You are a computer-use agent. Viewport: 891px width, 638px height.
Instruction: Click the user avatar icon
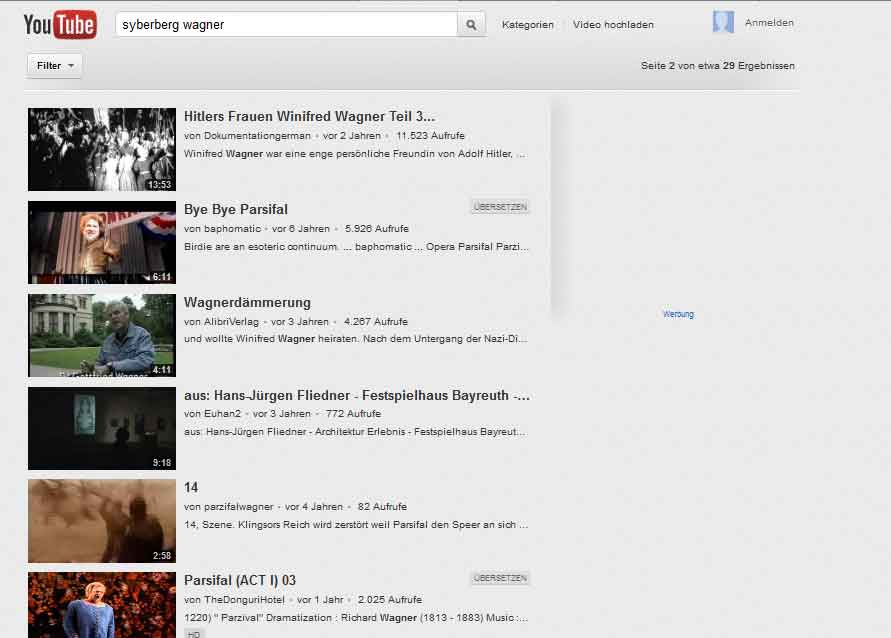[x=723, y=23]
